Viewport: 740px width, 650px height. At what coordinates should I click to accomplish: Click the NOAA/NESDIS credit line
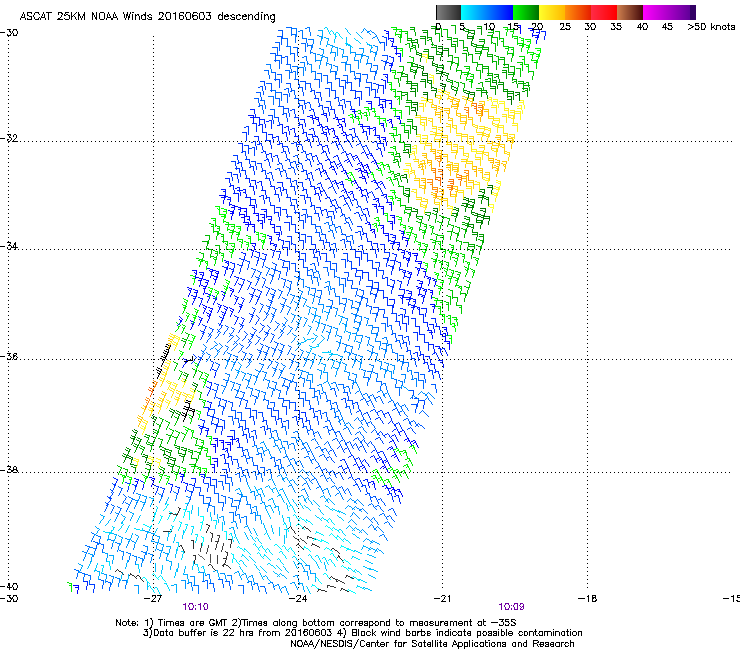point(432,644)
